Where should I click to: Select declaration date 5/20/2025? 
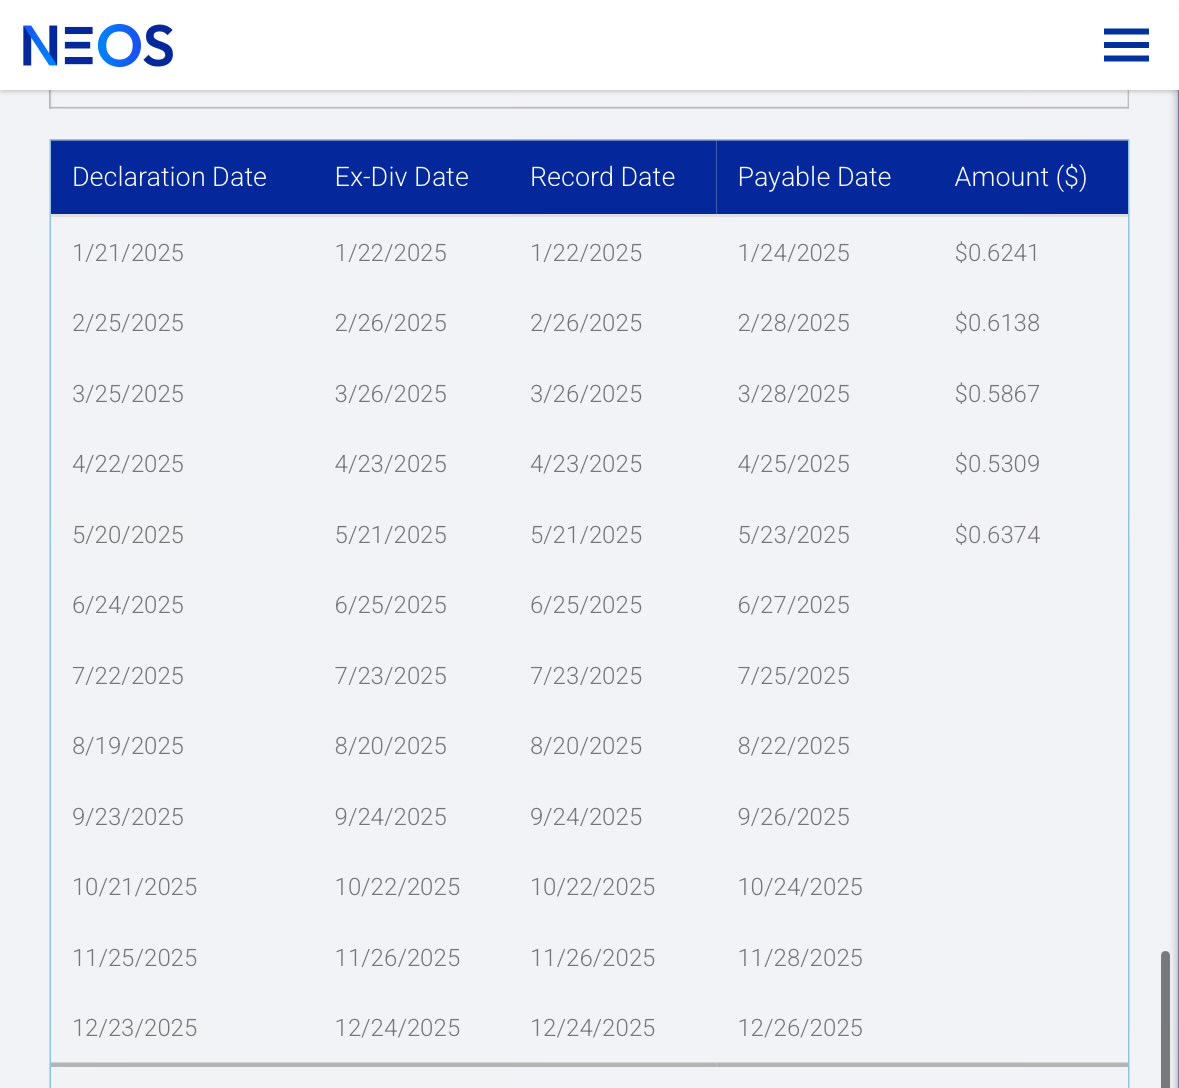tap(128, 535)
